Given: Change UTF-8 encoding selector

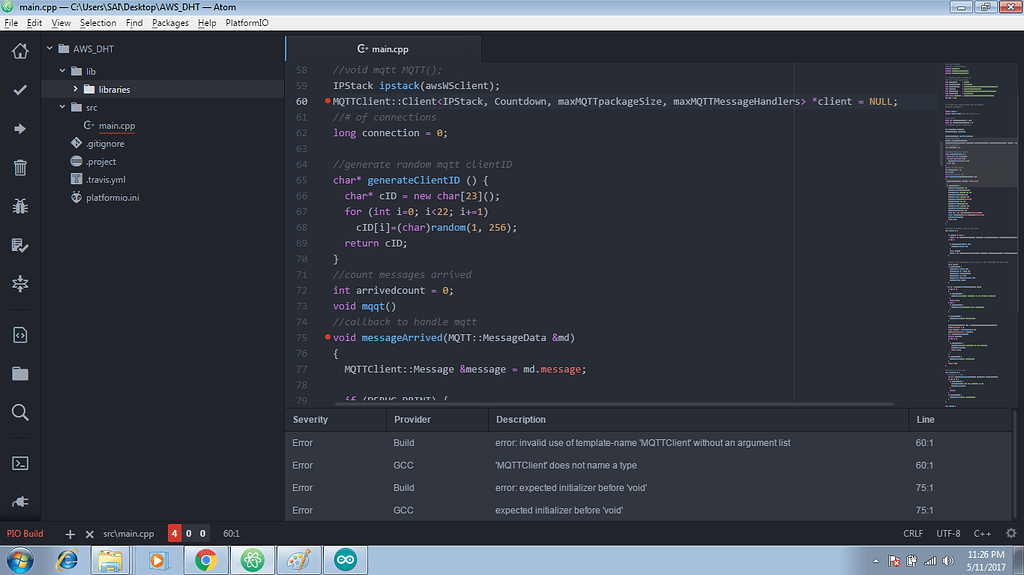Looking at the screenshot, I should point(948,533).
